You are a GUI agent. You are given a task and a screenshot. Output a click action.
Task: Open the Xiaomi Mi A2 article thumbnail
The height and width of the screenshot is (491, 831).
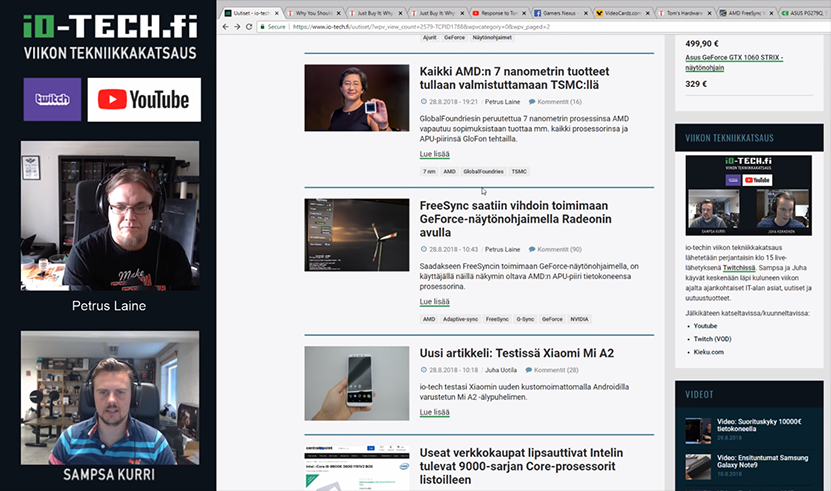(356, 383)
